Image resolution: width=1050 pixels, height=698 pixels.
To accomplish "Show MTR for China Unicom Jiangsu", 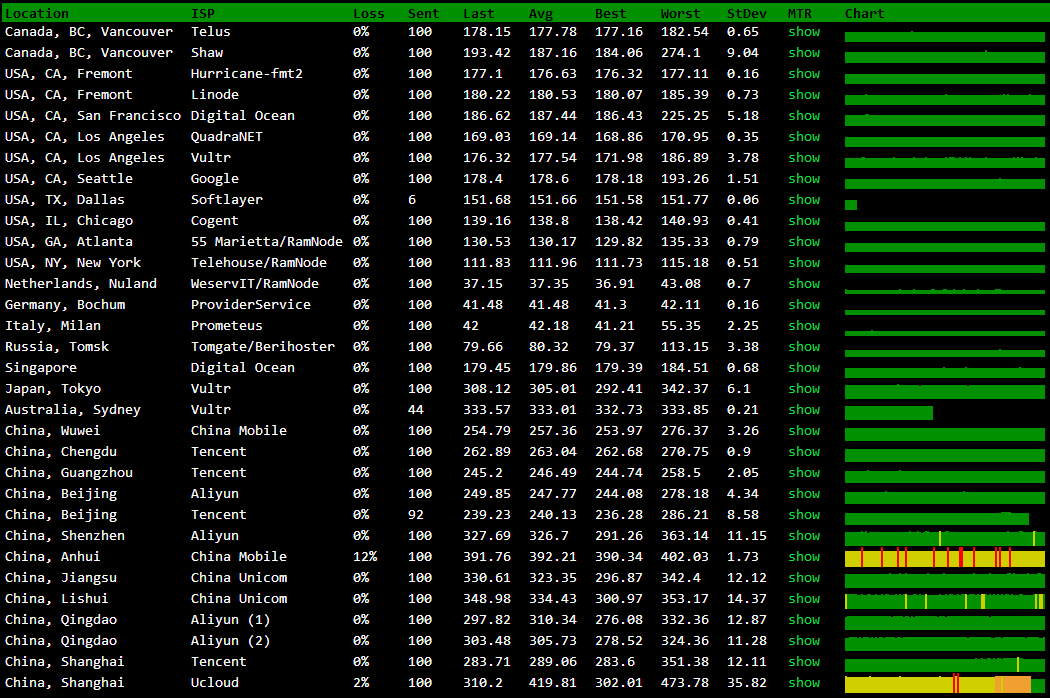I will point(804,577).
